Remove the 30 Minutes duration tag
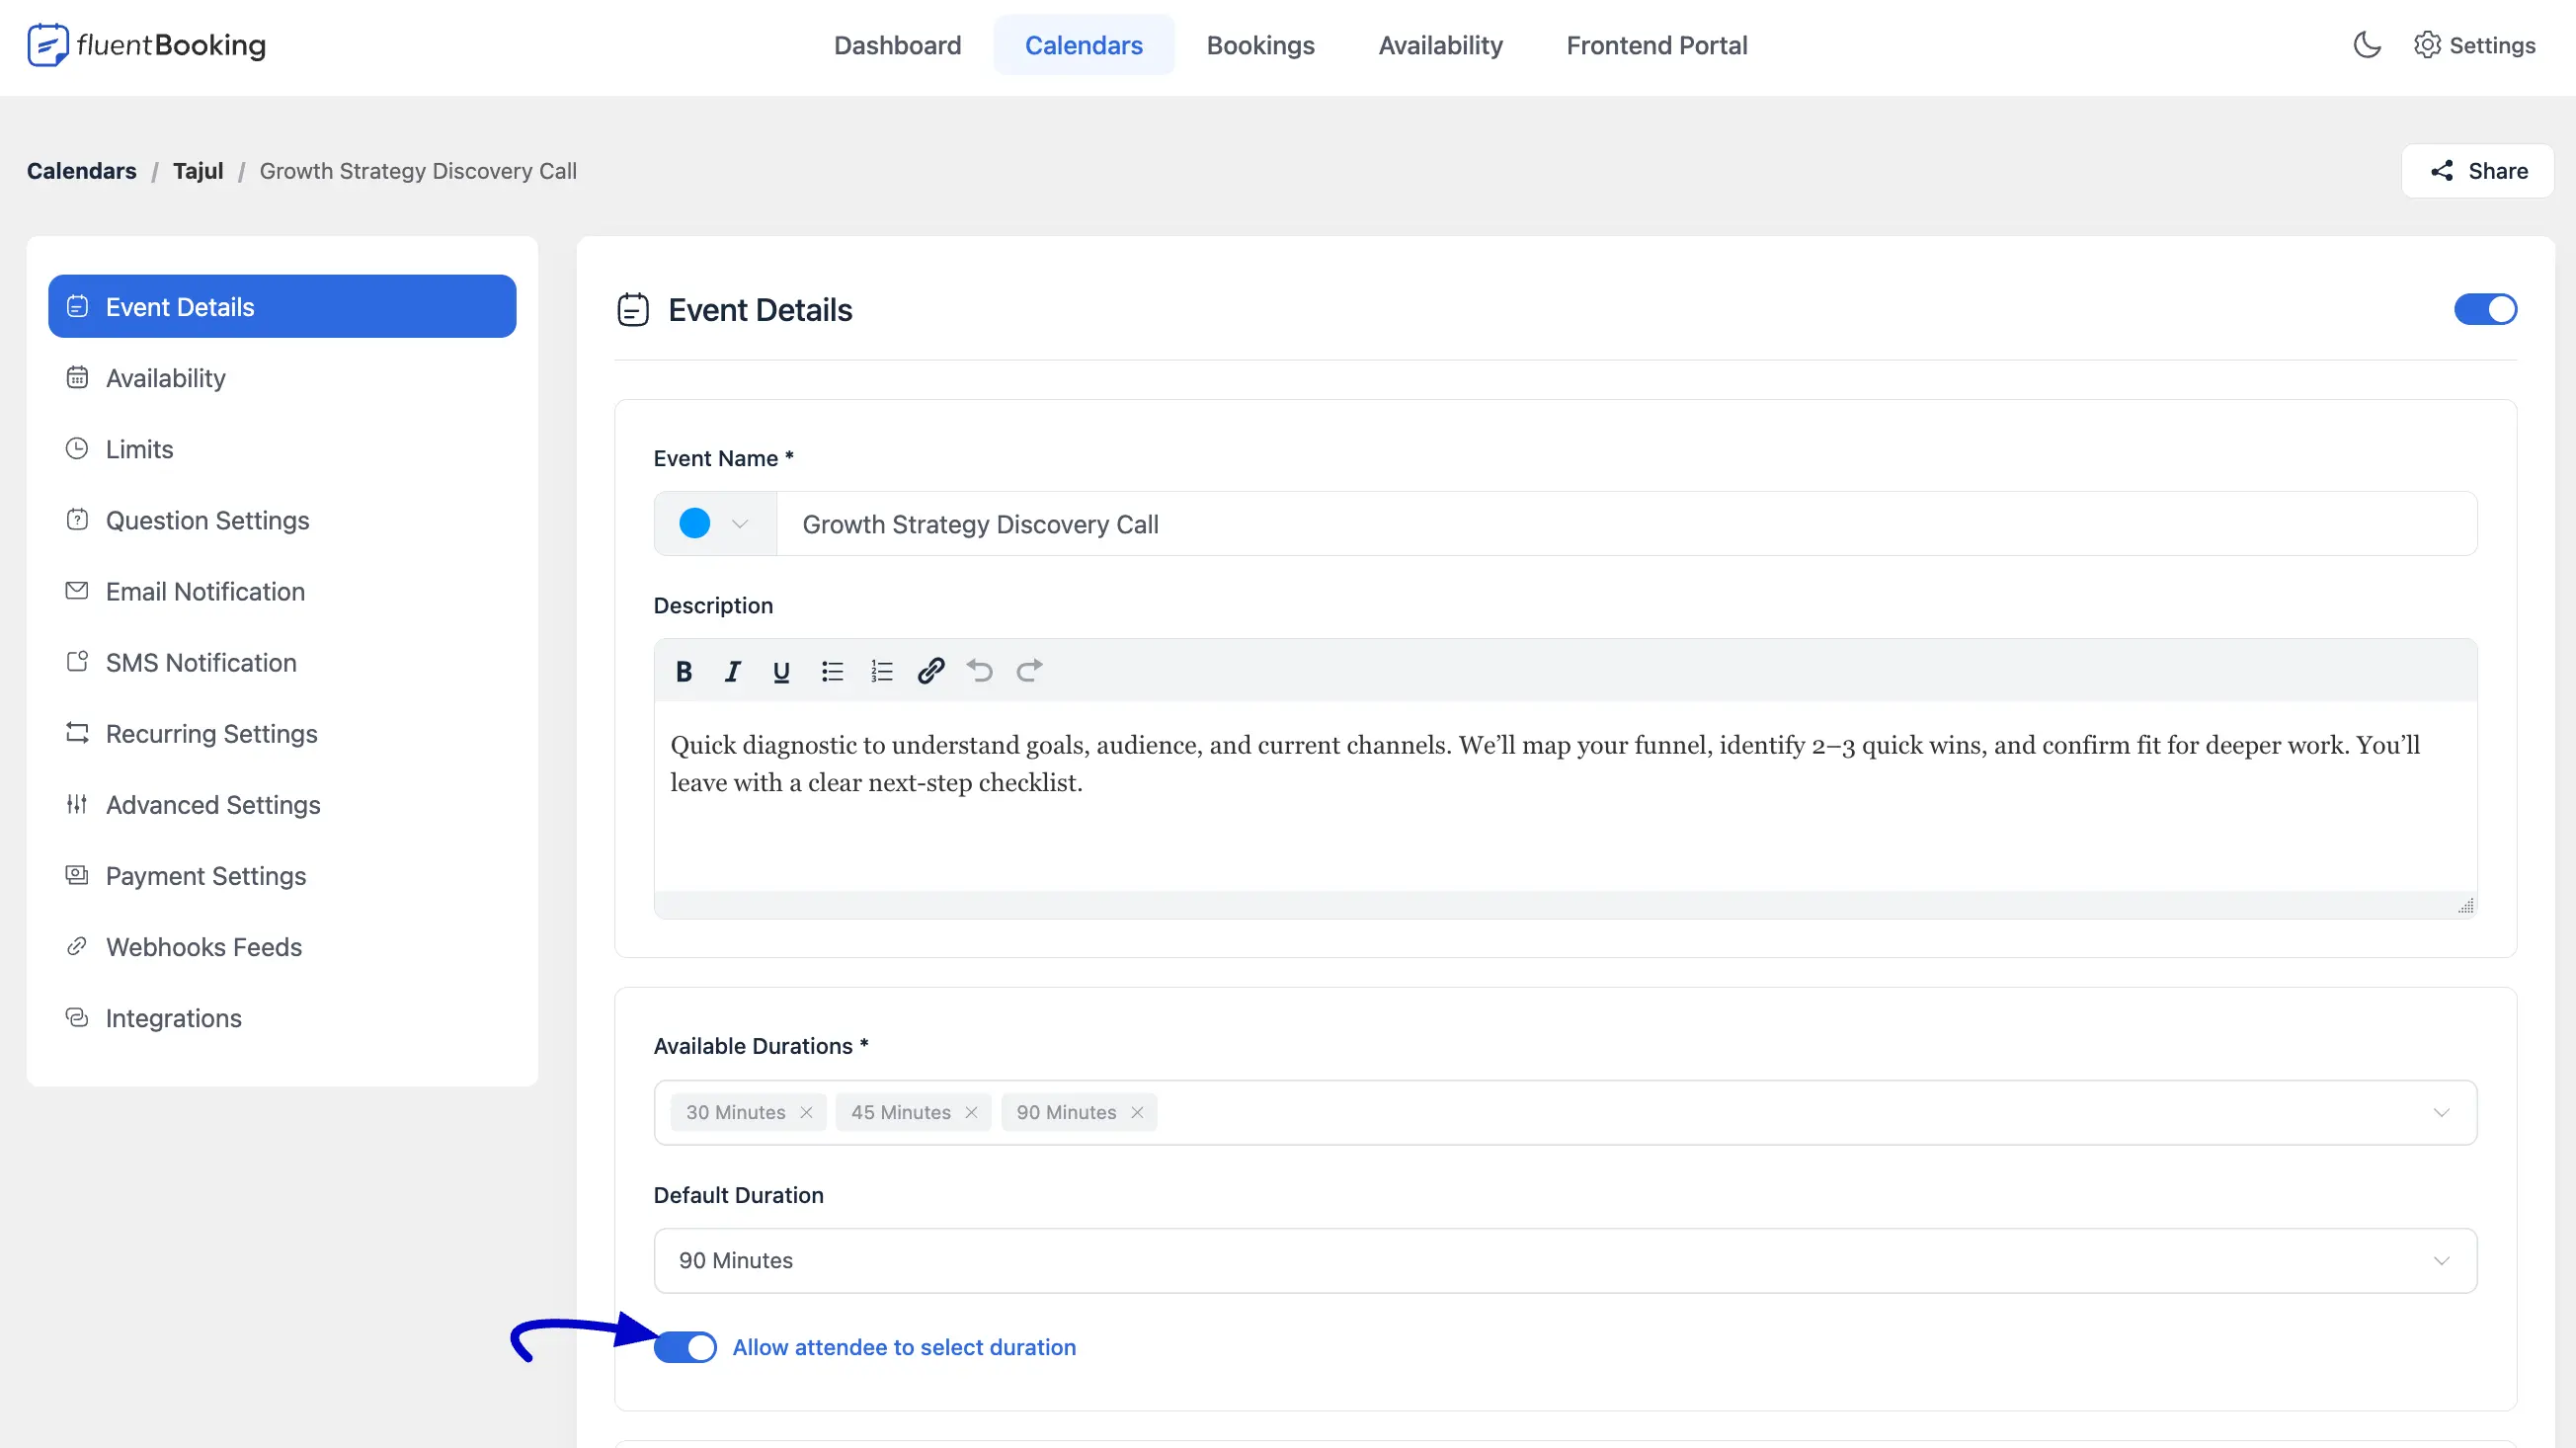2576x1448 pixels. pyautogui.click(x=806, y=1112)
